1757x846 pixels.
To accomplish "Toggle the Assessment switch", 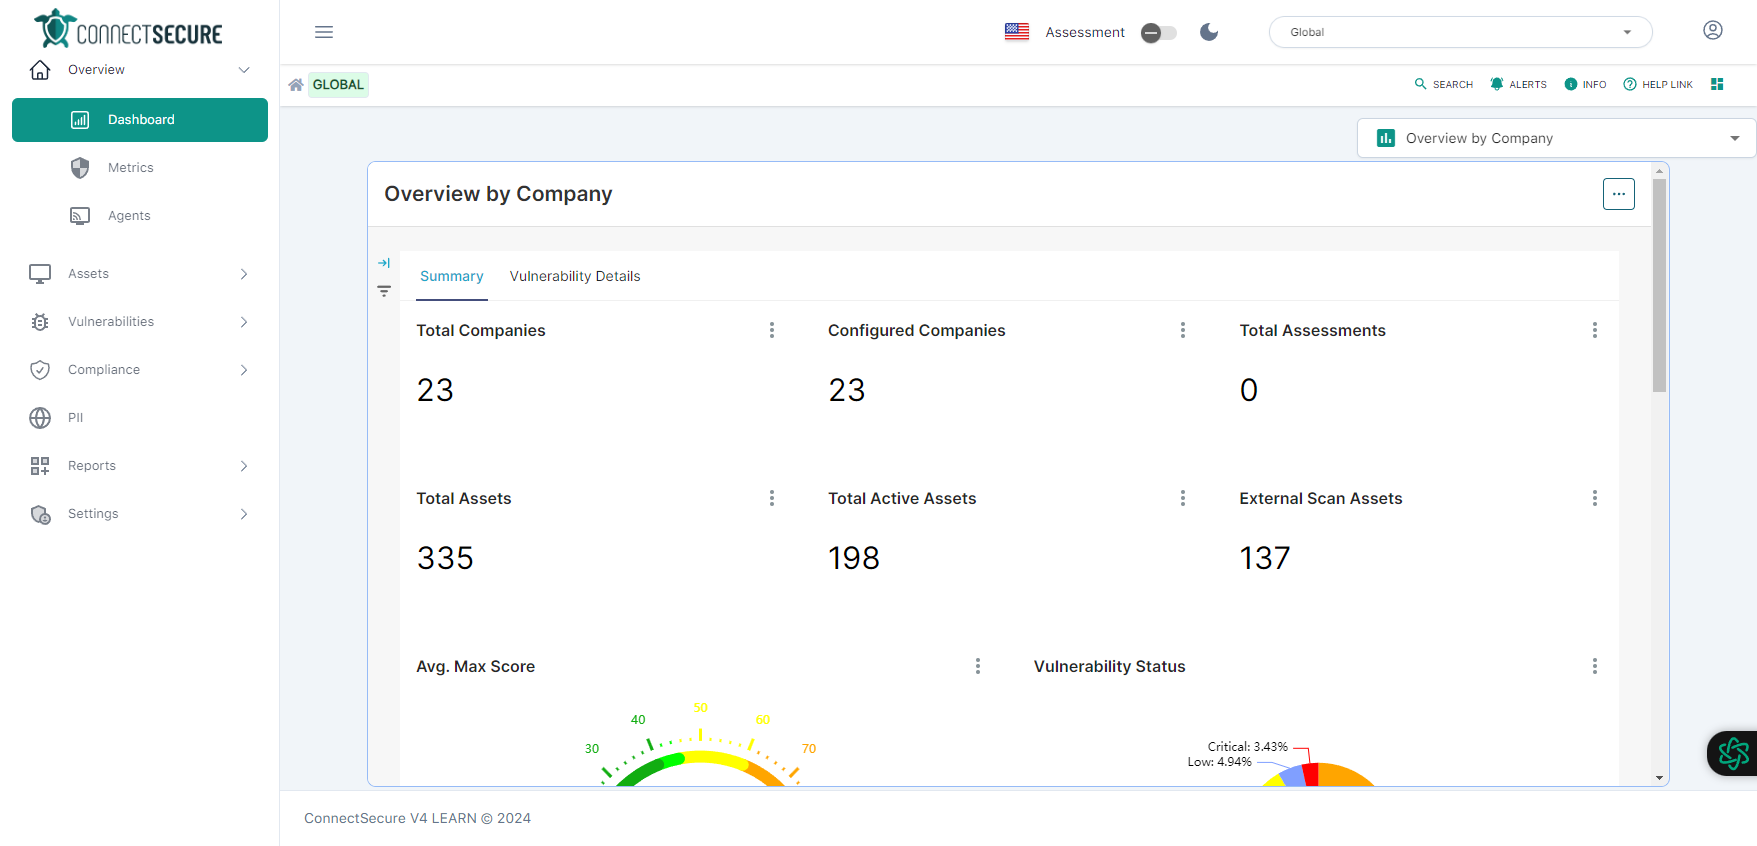I will (x=1159, y=33).
